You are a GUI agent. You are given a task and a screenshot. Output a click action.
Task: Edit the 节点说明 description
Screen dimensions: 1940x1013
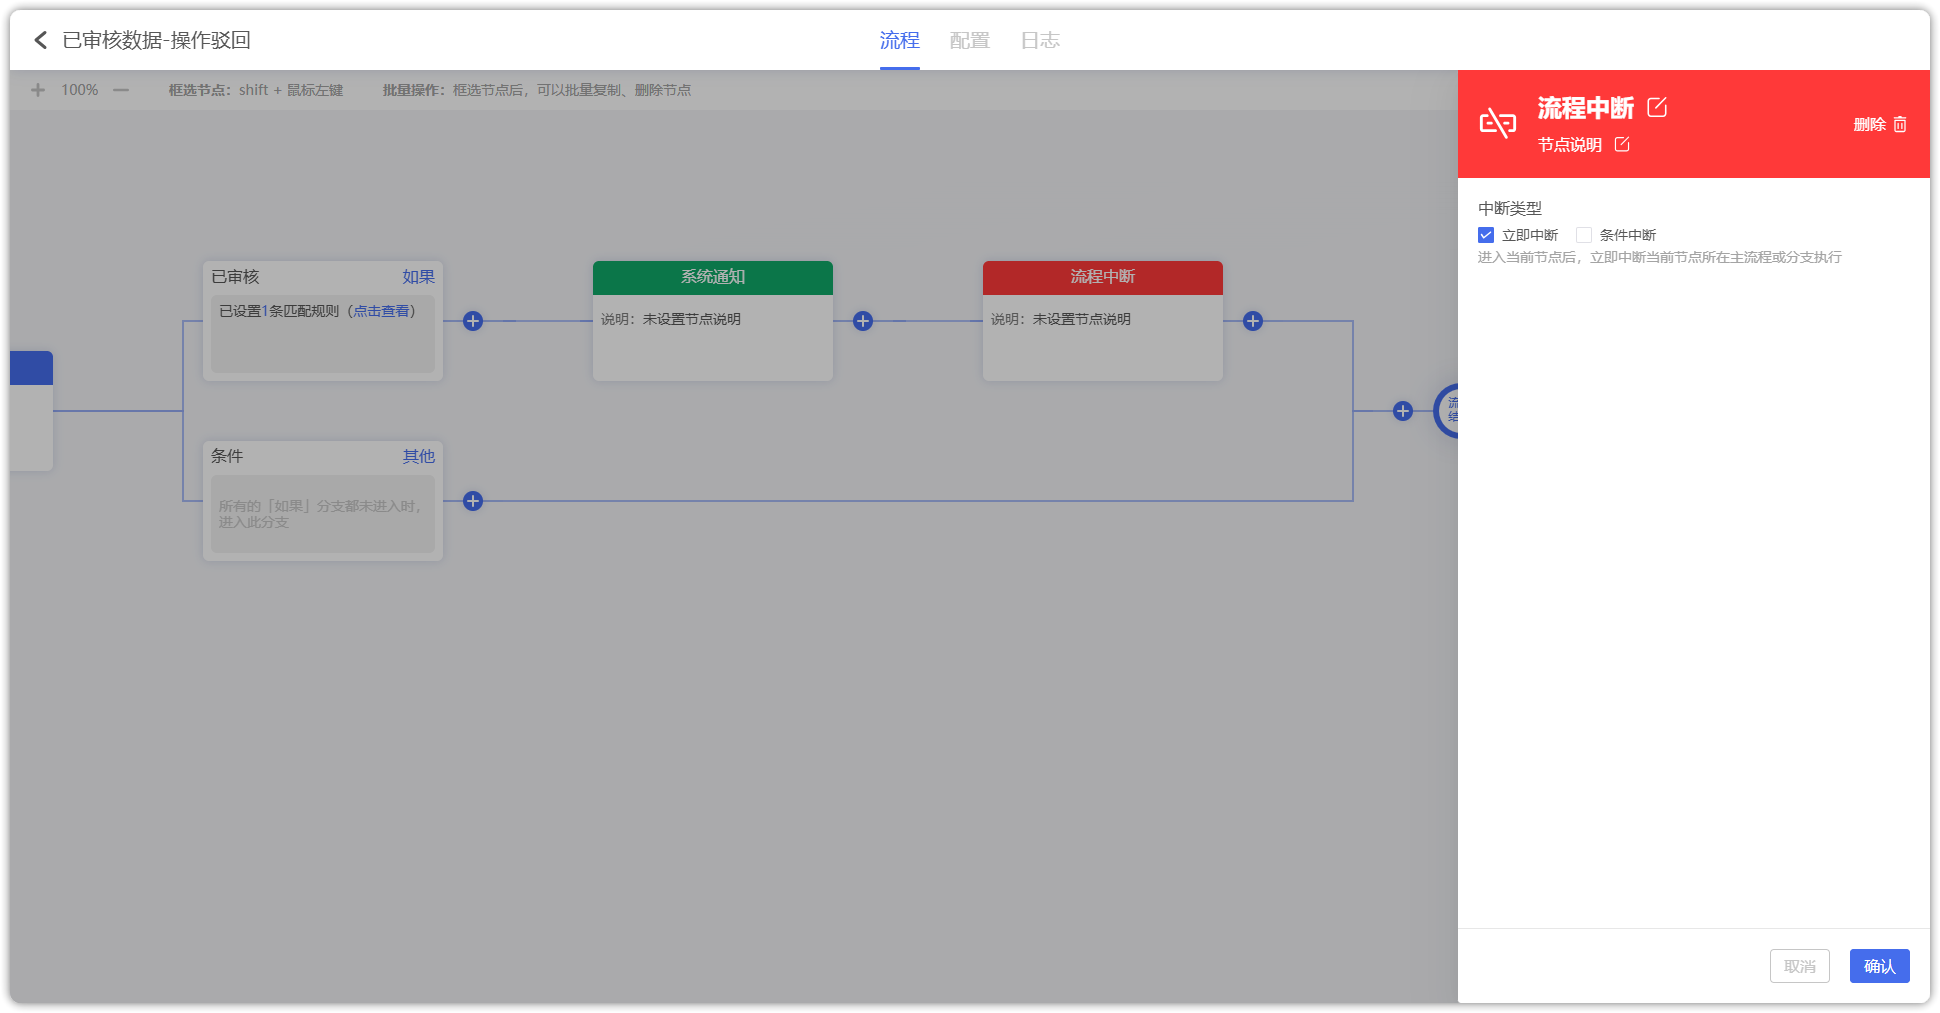1622,145
